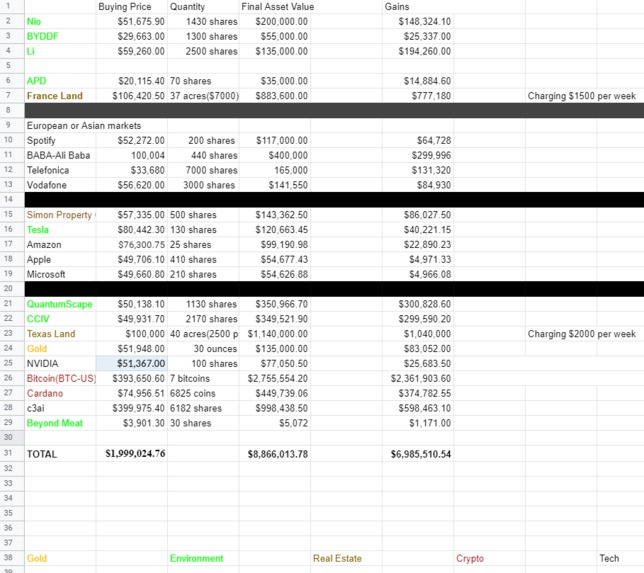
Task: Click the Buying Price column header cell
Action: (131, 7)
